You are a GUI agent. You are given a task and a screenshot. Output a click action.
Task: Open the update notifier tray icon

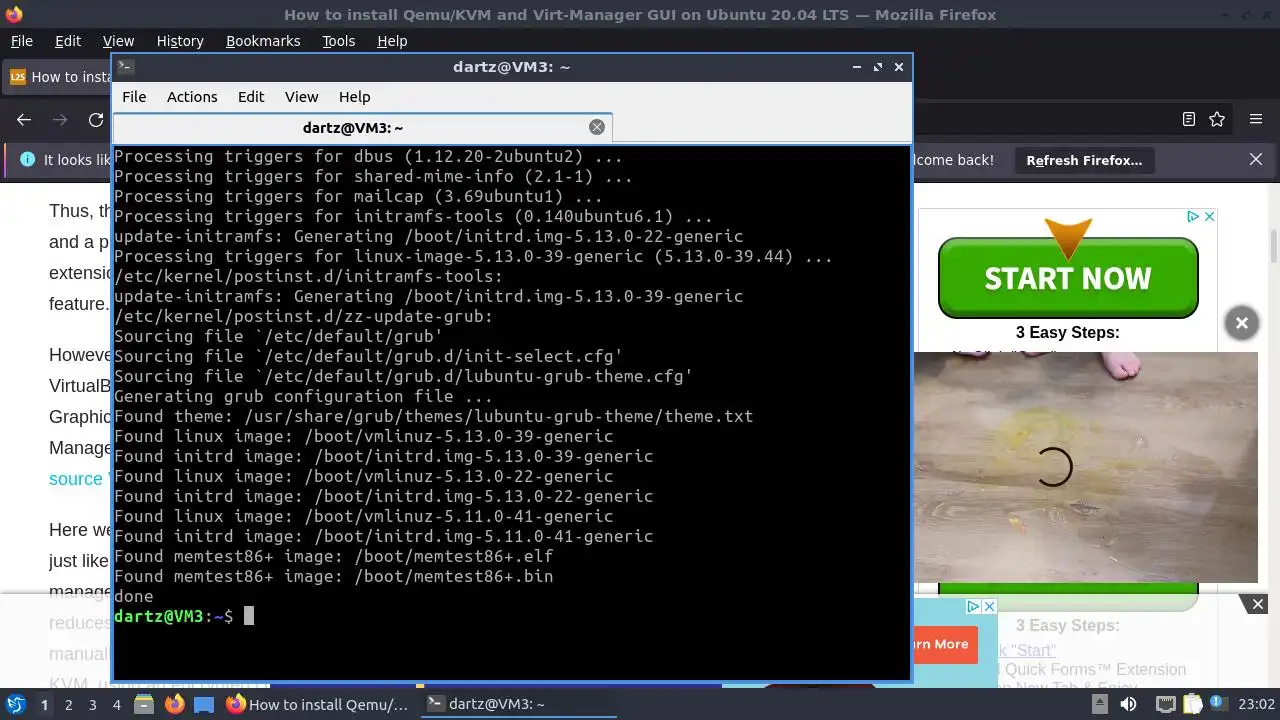click(1218, 704)
